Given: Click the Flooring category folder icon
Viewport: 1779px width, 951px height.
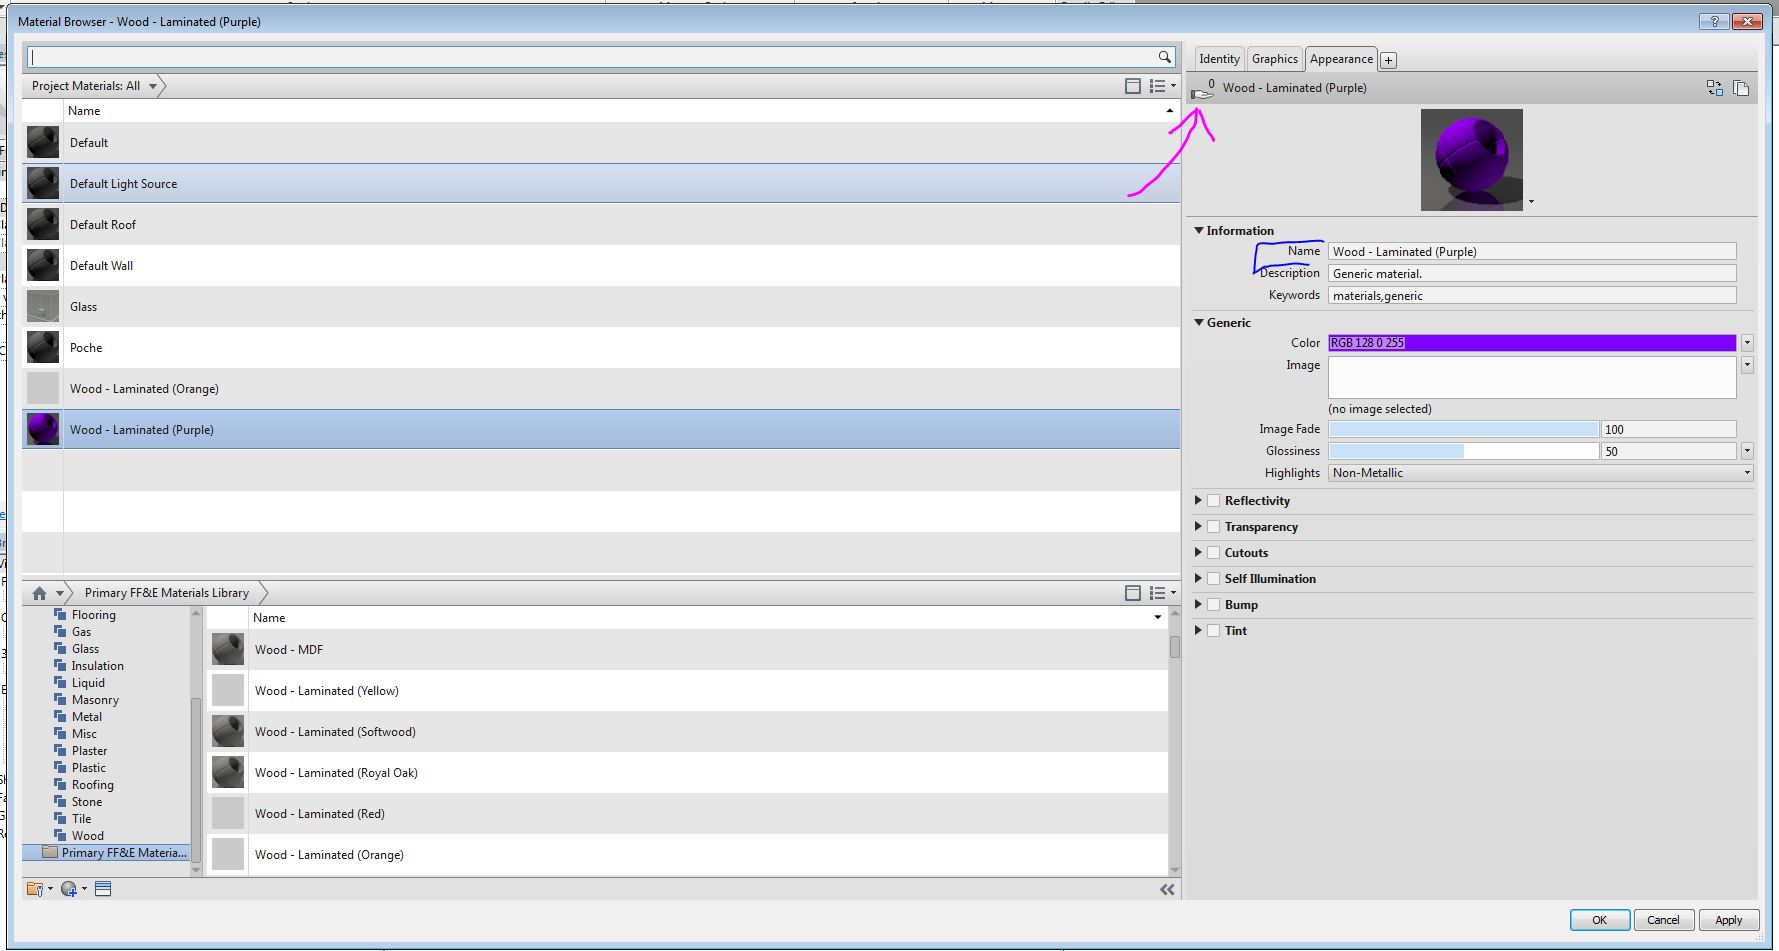Looking at the screenshot, I should (60, 615).
